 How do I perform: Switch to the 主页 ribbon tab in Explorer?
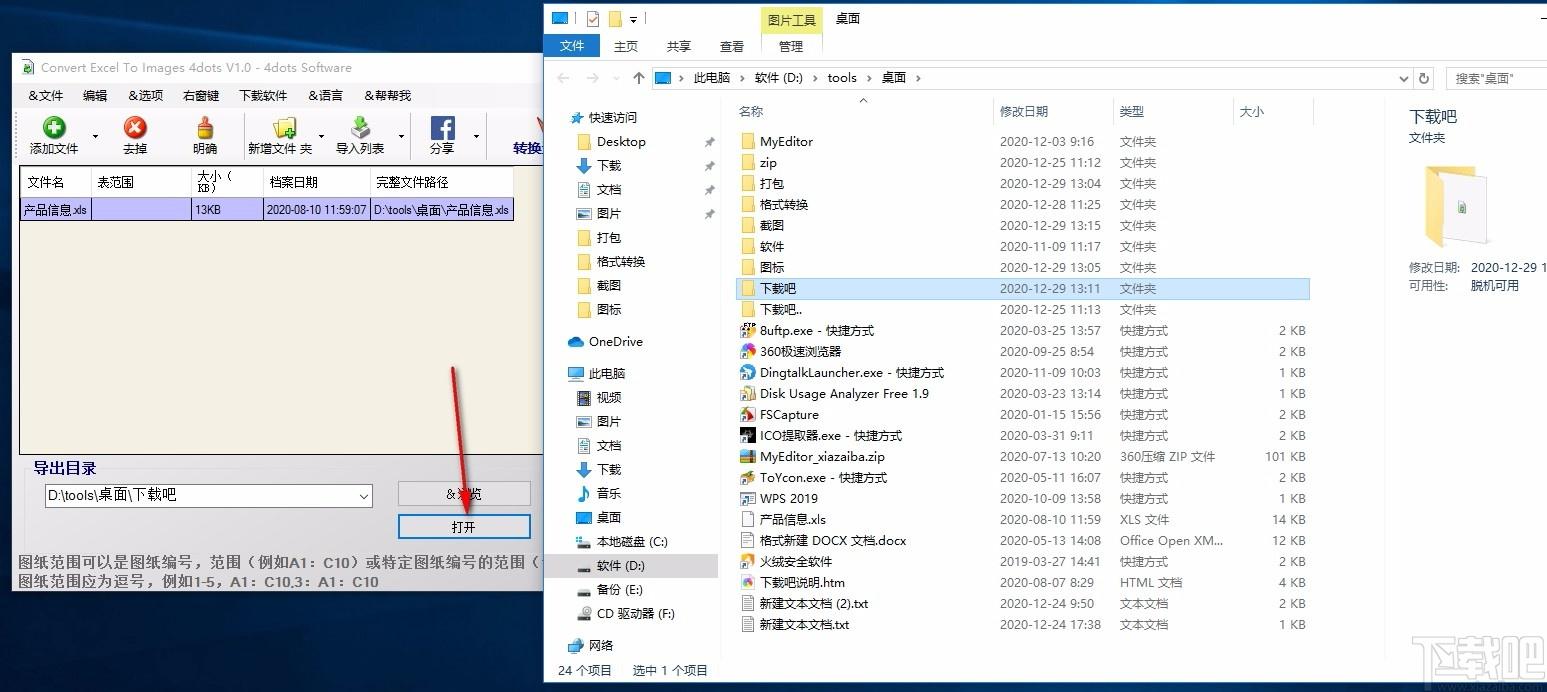[626, 46]
